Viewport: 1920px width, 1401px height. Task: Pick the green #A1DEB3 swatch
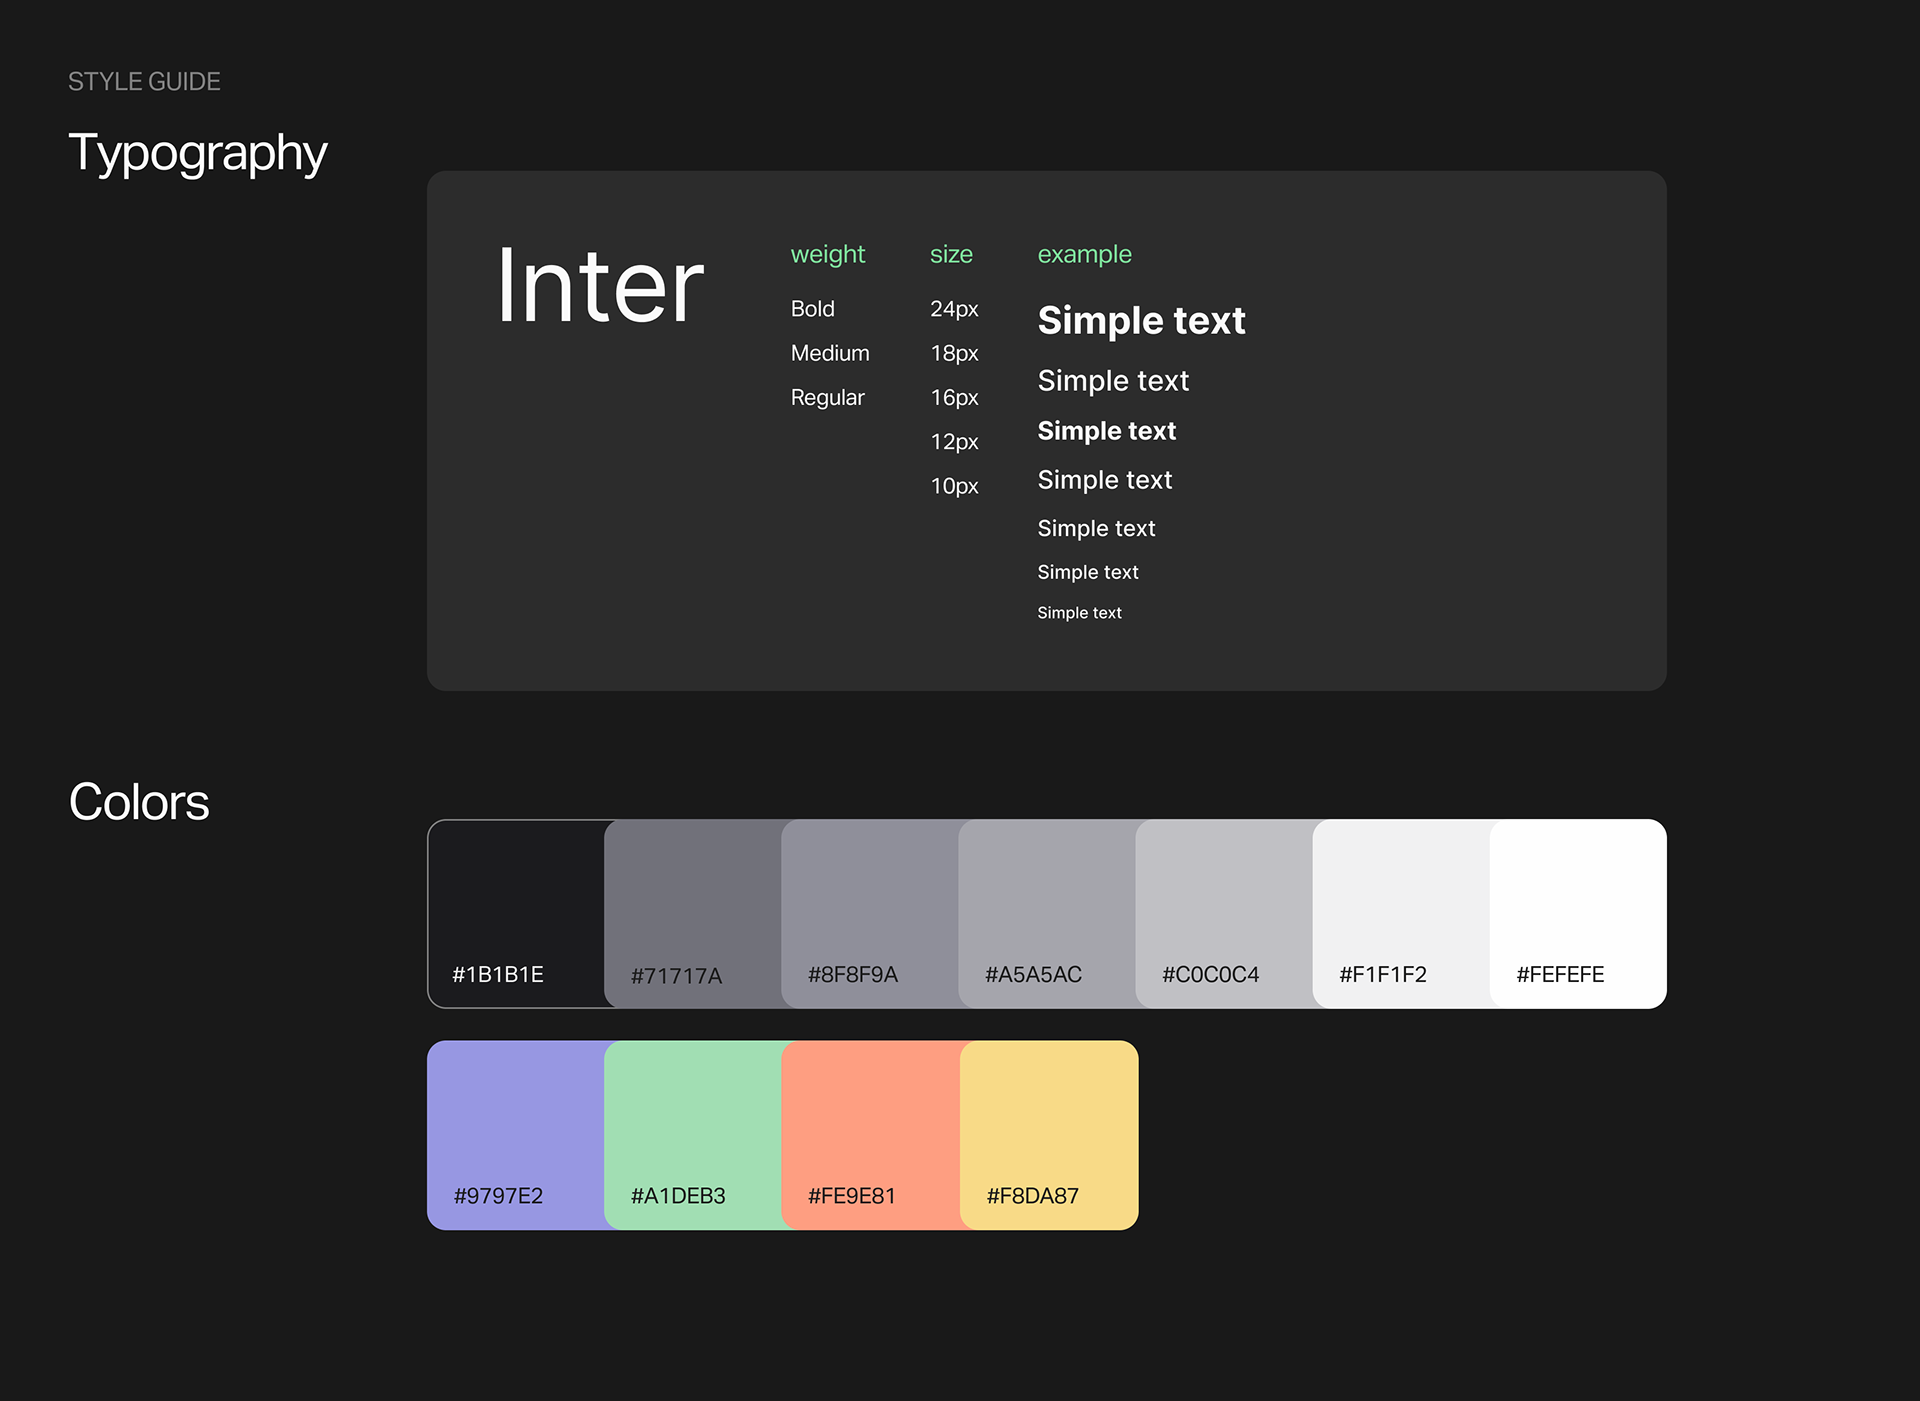pos(692,1134)
